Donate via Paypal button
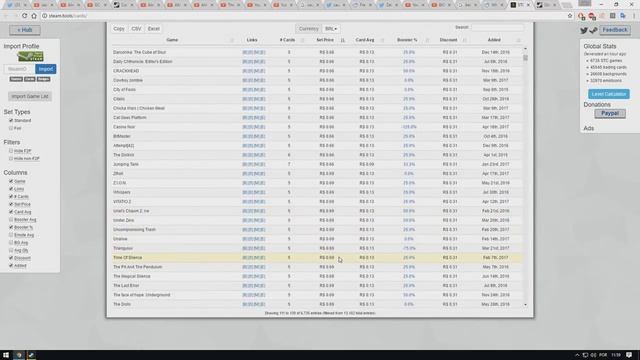Viewport: 640px width, 360px height. click(x=610, y=113)
